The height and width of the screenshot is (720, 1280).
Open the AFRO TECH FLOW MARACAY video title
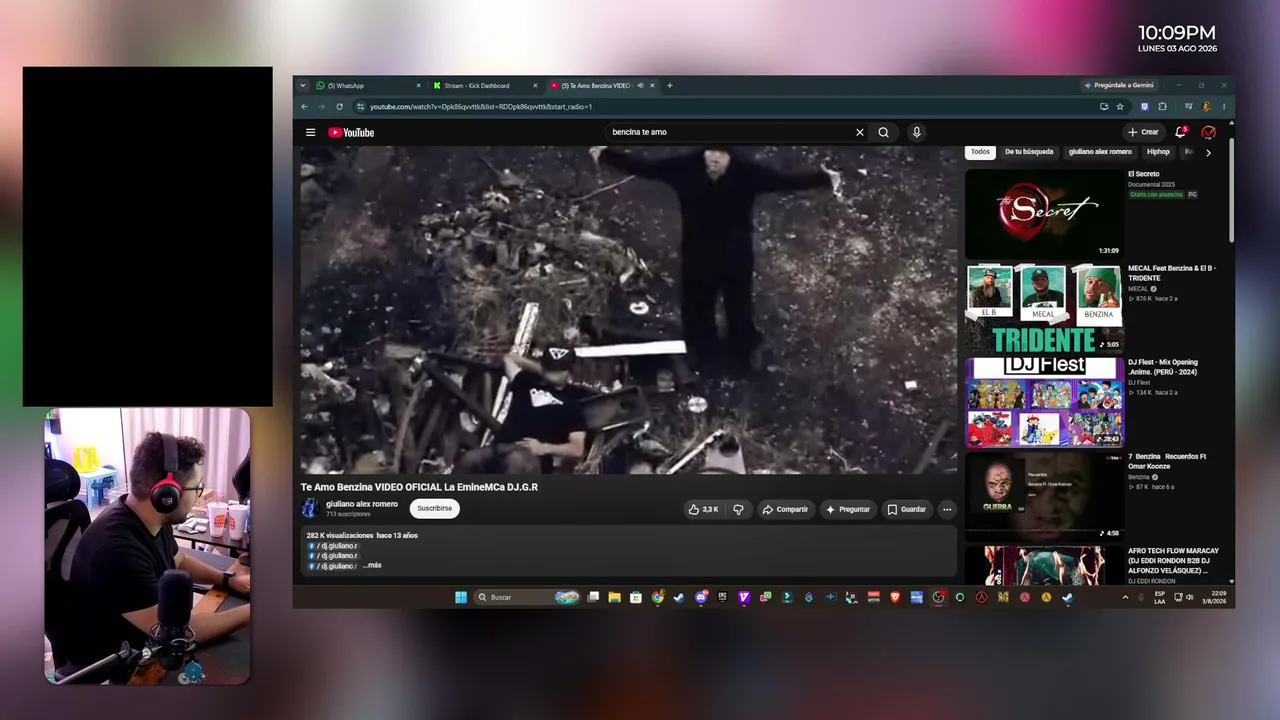[x=1173, y=561]
